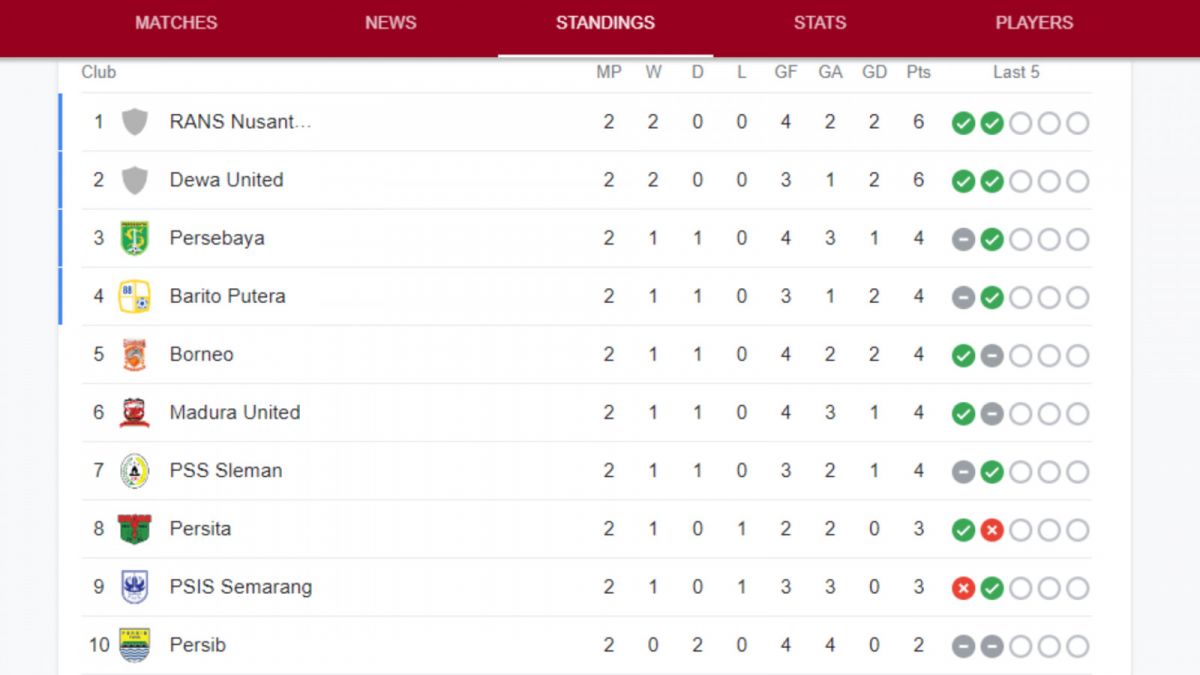The height and width of the screenshot is (675, 1200).
Task: Select the Madura United crest icon
Action: click(134, 412)
